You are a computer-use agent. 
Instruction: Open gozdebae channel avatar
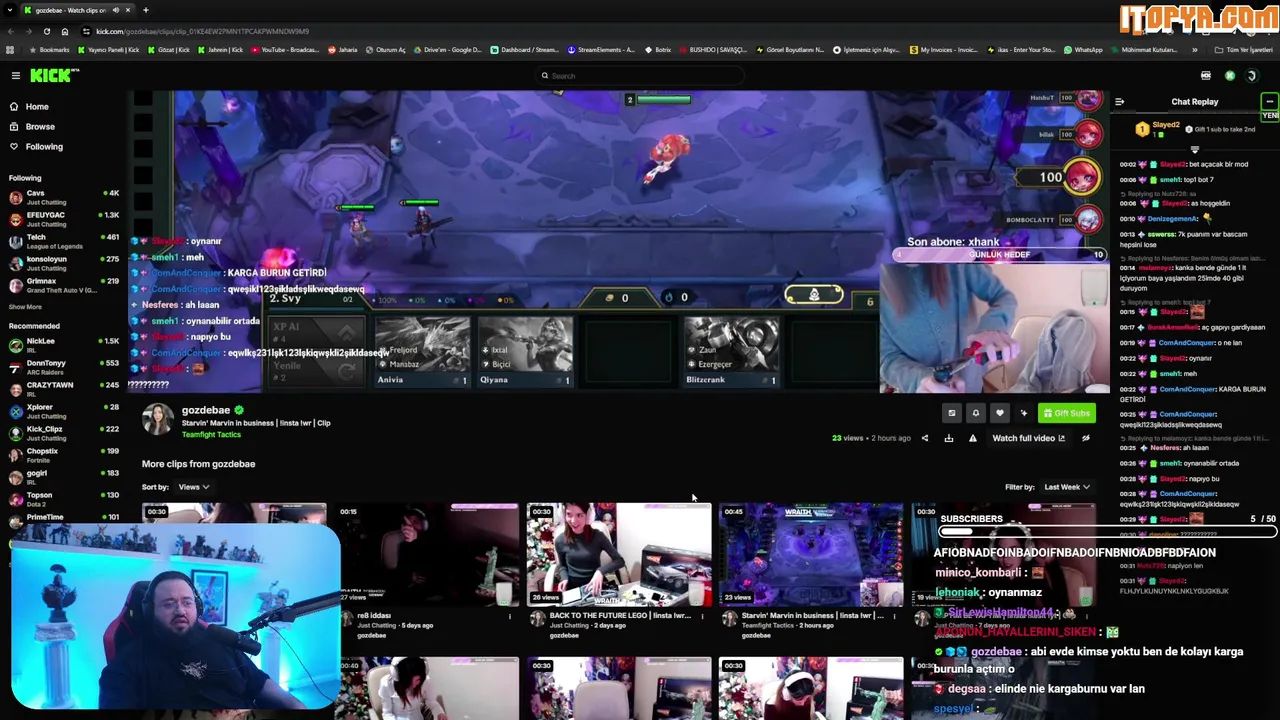click(x=157, y=420)
